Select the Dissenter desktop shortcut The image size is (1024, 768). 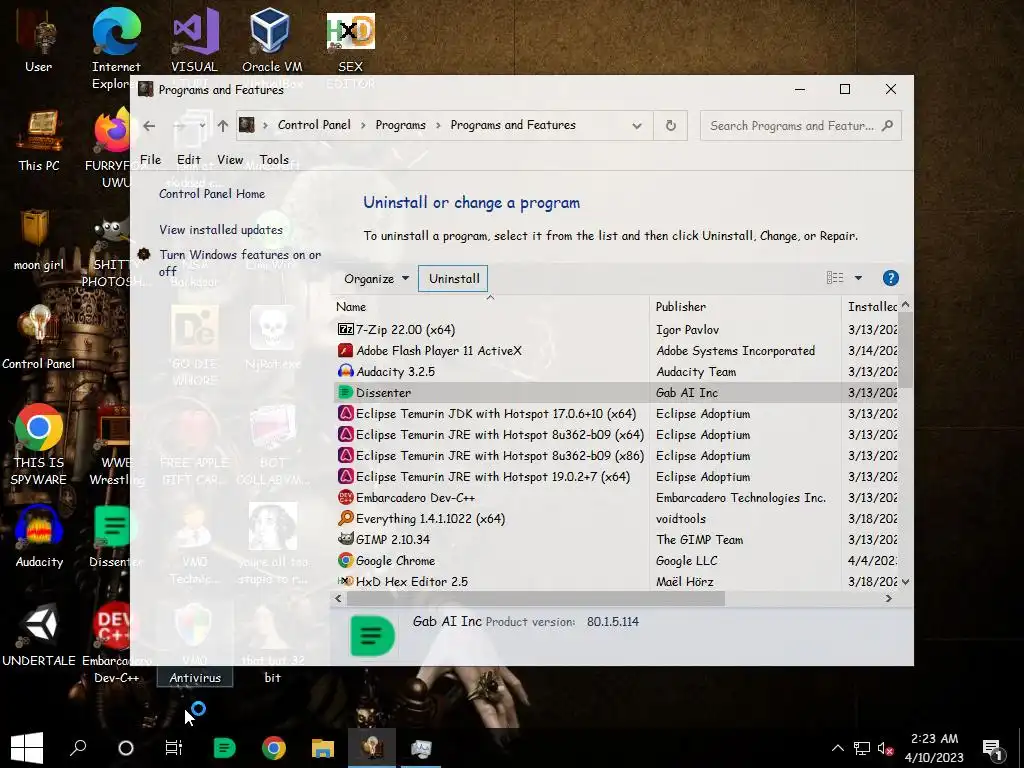tap(112, 536)
